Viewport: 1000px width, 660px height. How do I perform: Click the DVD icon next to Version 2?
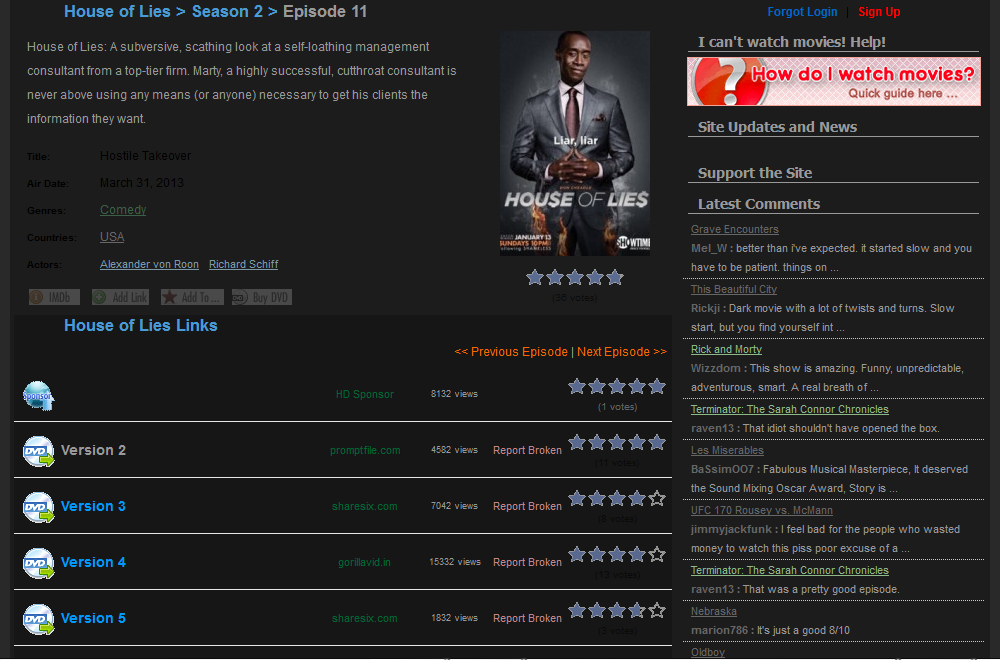(38, 450)
